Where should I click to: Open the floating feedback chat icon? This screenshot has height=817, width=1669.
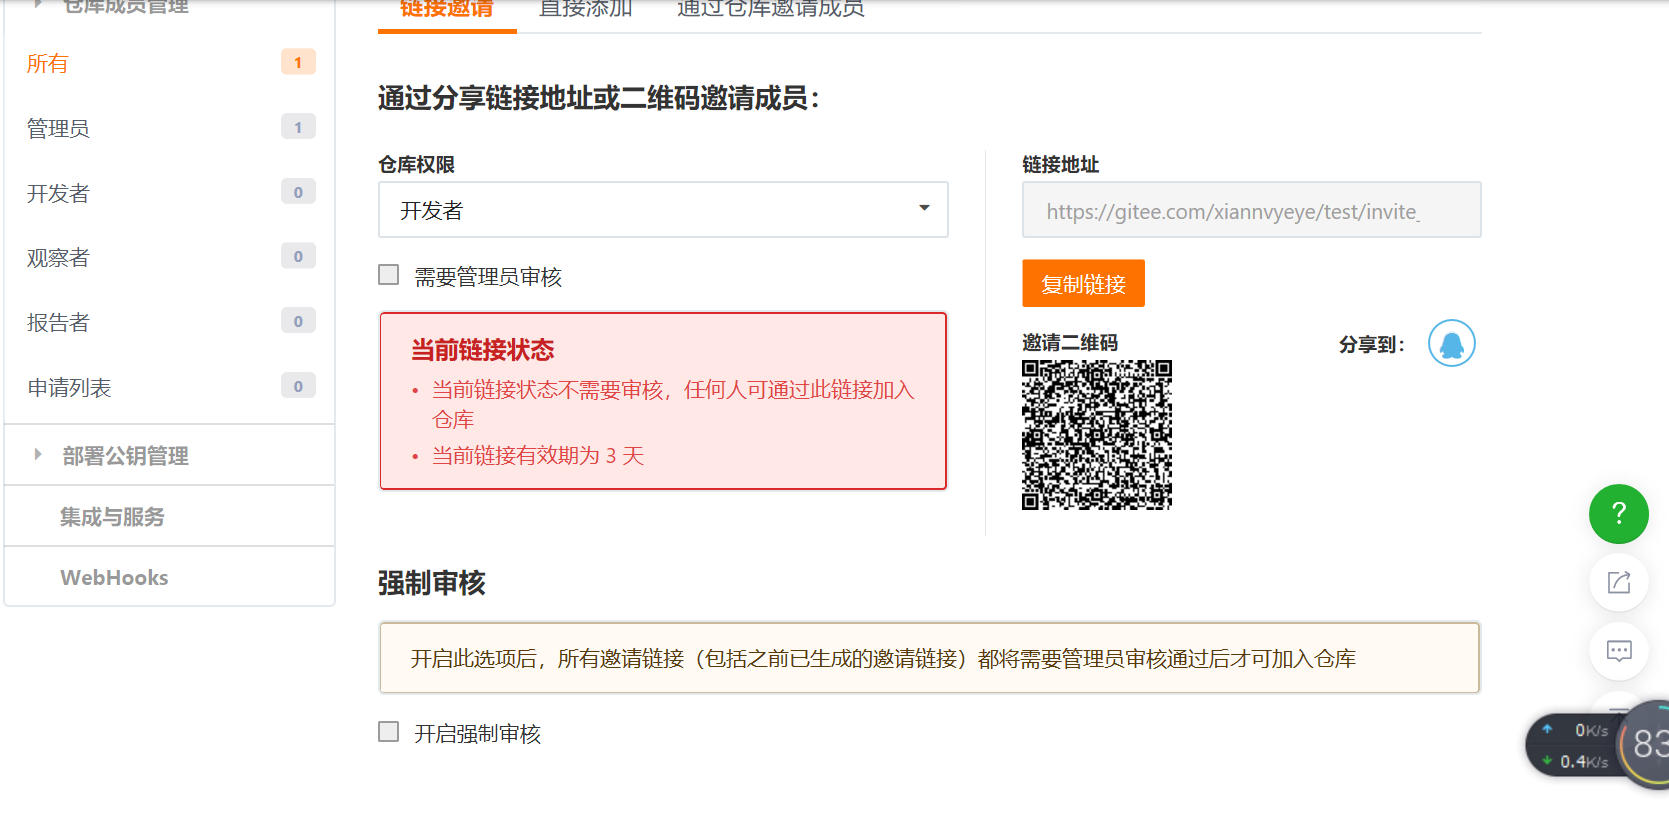[1618, 651]
